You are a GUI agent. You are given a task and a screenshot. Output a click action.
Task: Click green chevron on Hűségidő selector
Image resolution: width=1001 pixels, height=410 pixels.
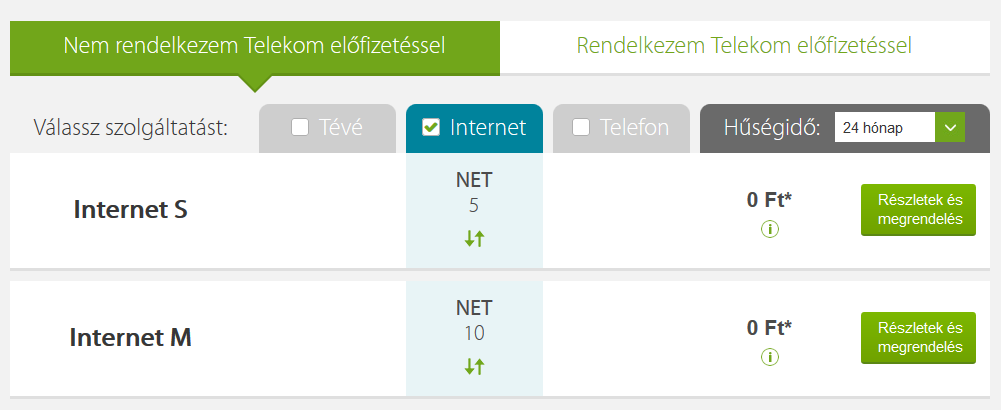(x=950, y=128)
